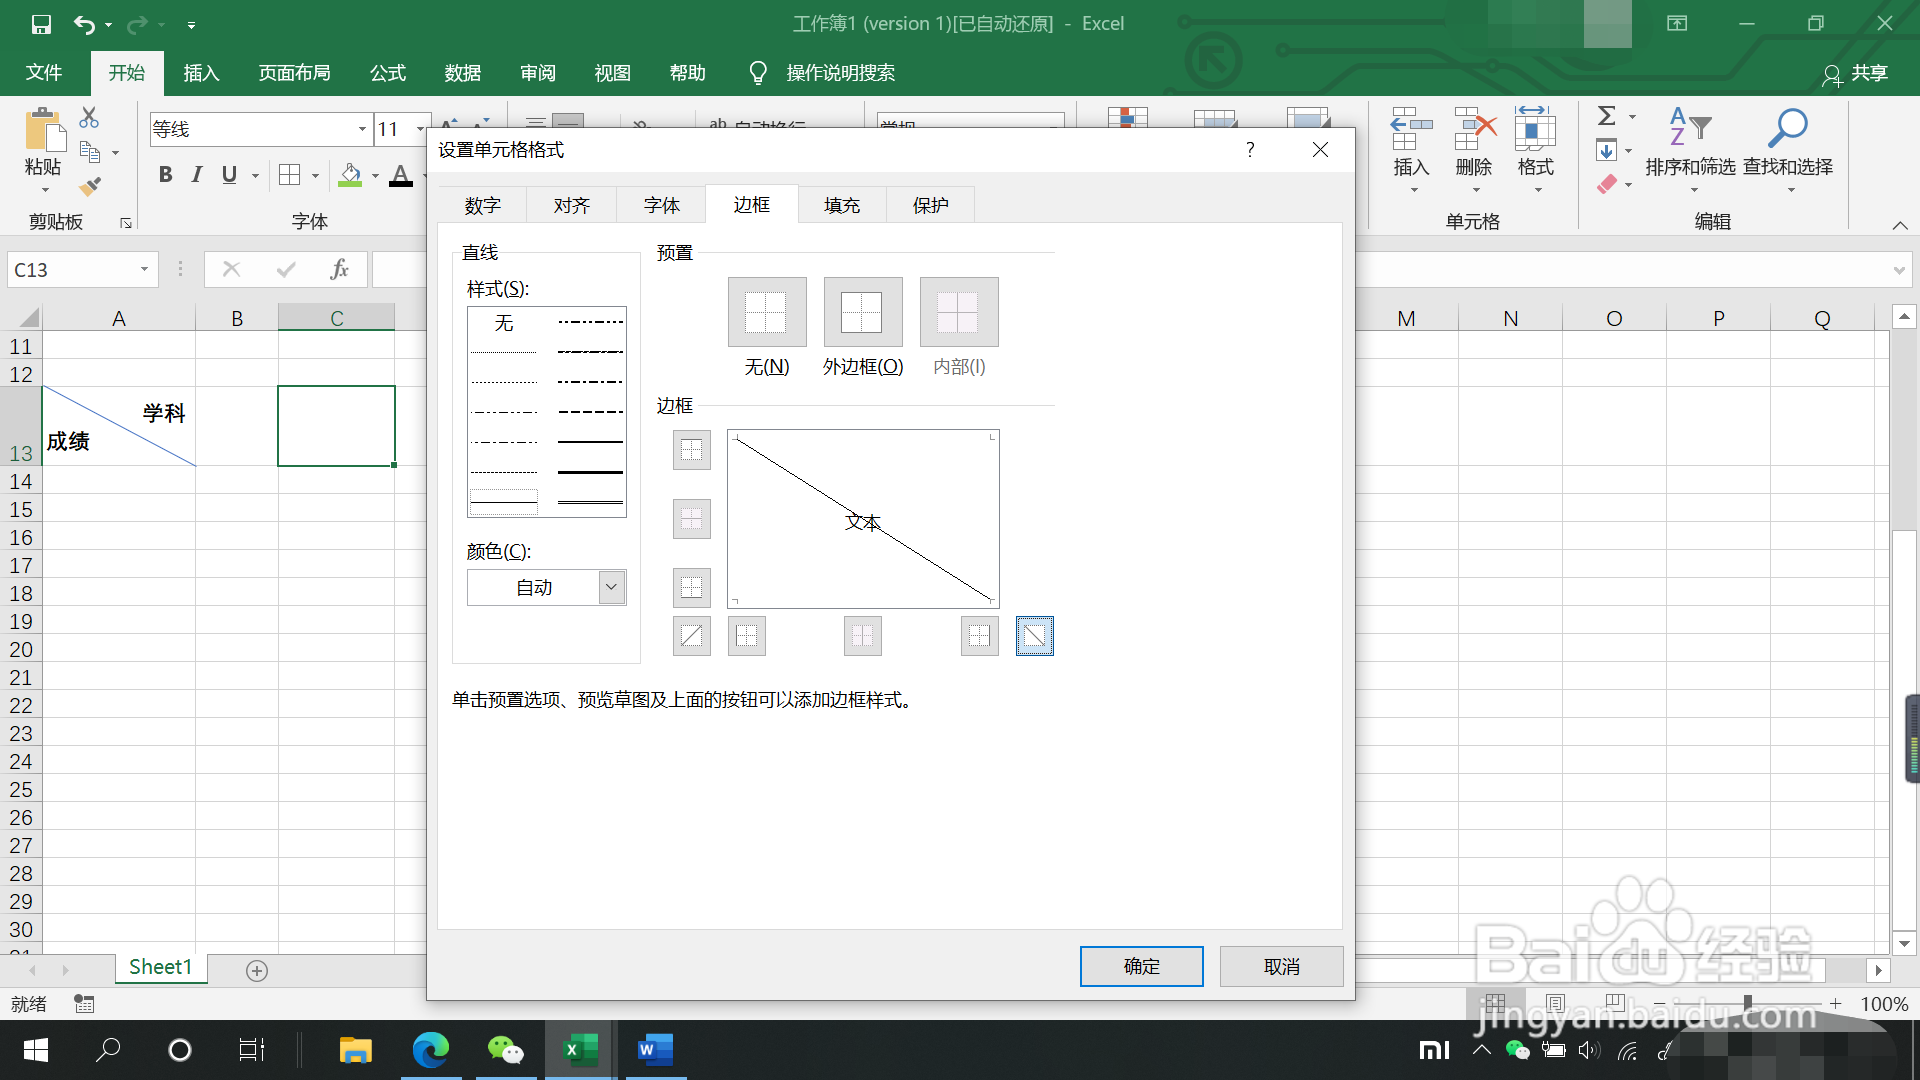
Task: Toggle the bottom border button
Action: pyautogui.click(x=691, y=587)
